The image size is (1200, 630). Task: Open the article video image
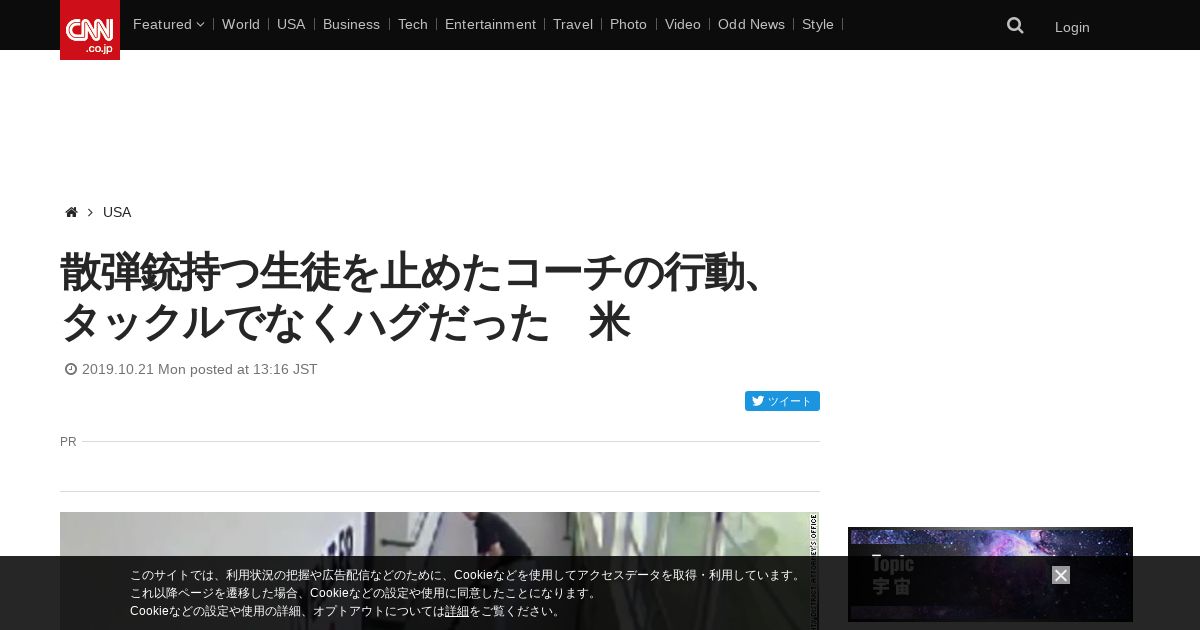coord(440,571)
